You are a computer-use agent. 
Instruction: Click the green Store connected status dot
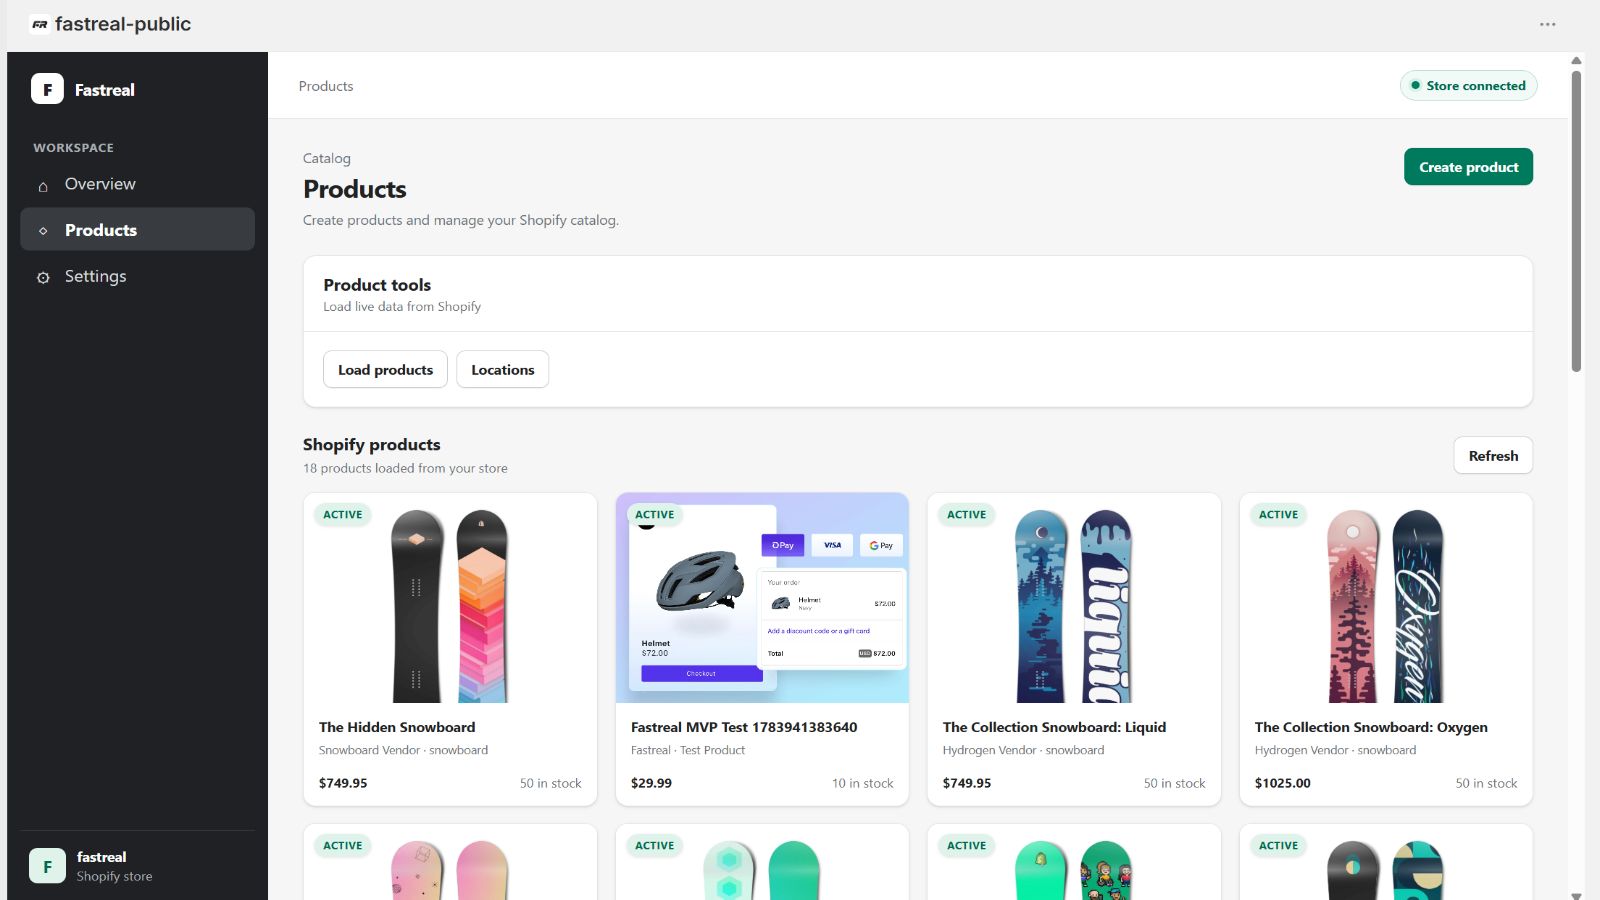tap(1415, 86)
